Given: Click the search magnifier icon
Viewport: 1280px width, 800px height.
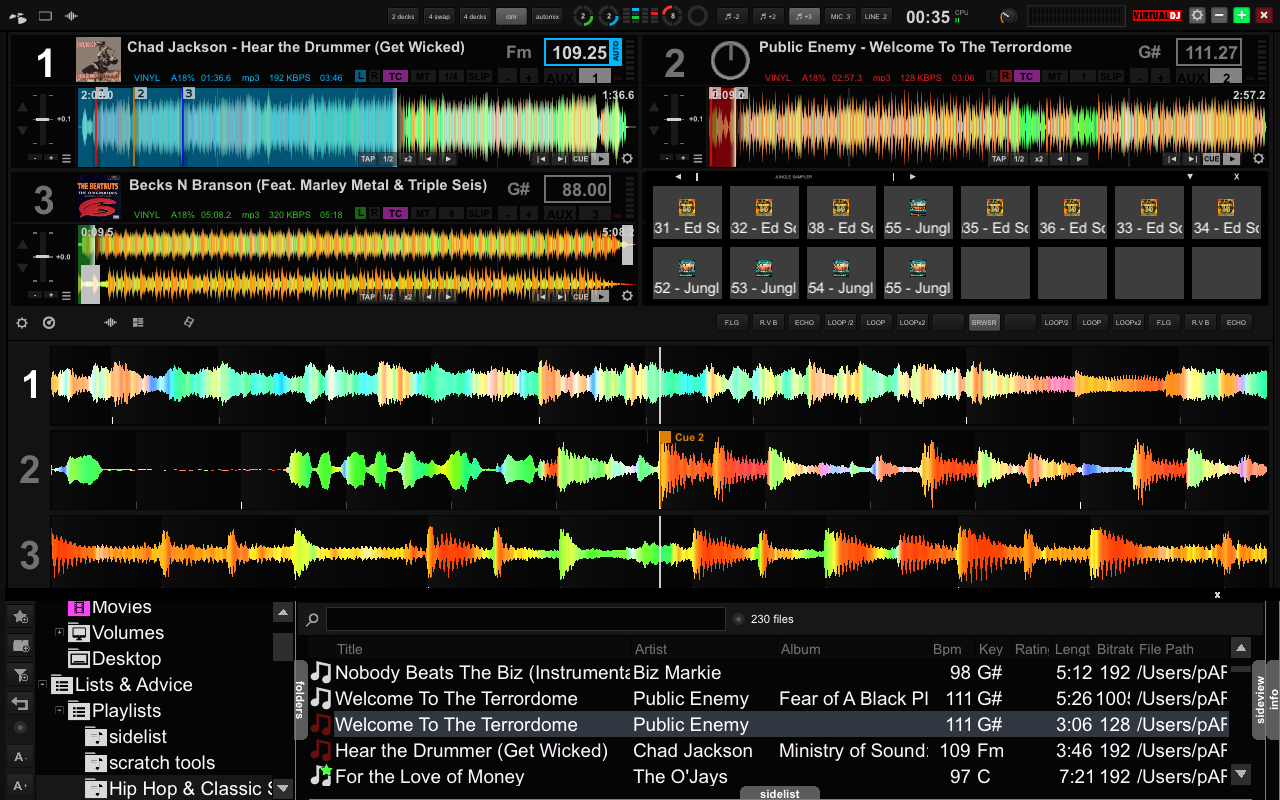Looking at the screenshot, I should point(312,620).
